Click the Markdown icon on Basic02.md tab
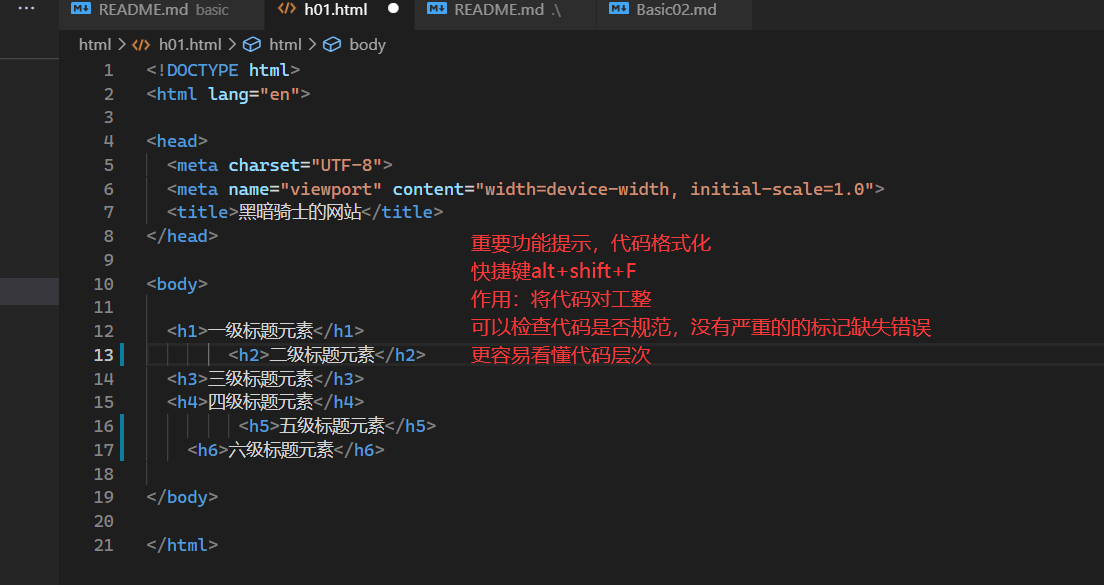This screenshot has height=585, width=1104. [618, 10]
